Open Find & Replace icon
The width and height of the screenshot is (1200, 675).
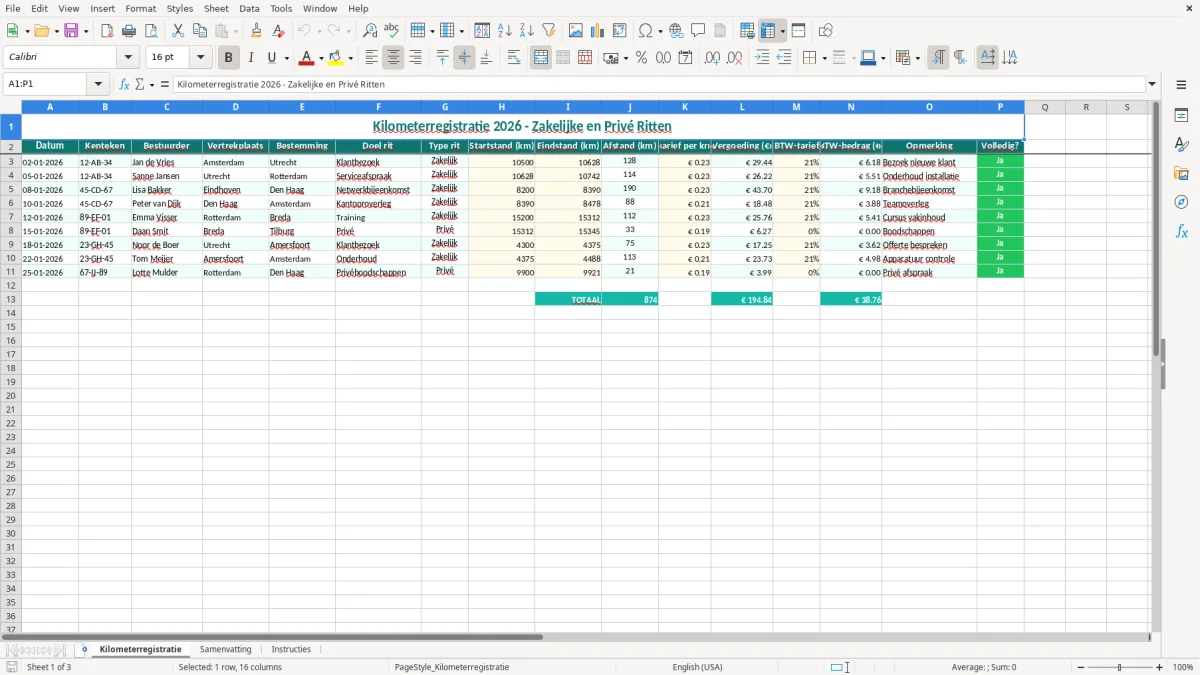[x=370, y=31]
